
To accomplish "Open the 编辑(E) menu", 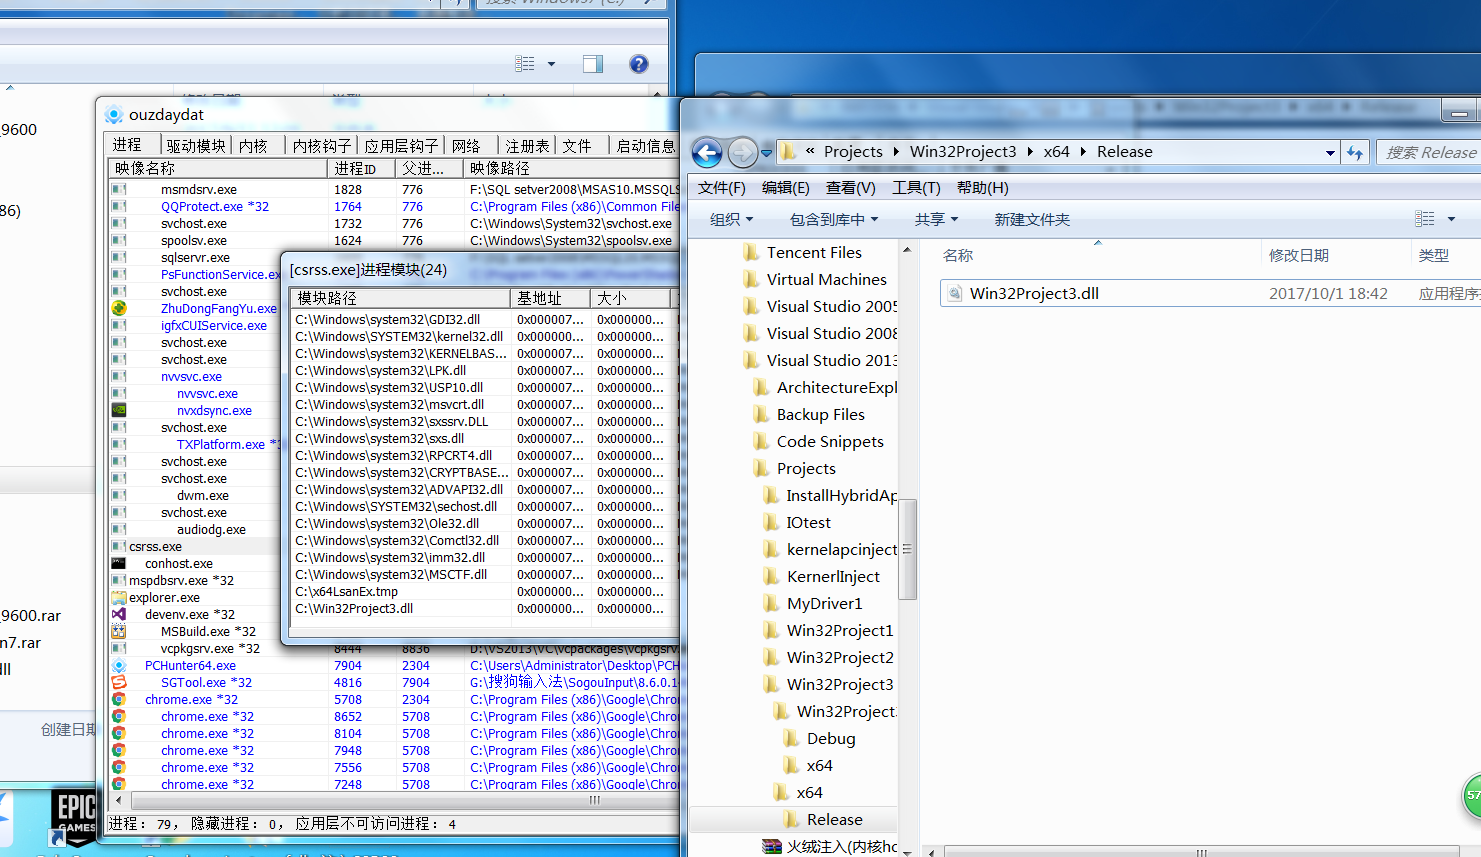I will click(786, 188).
